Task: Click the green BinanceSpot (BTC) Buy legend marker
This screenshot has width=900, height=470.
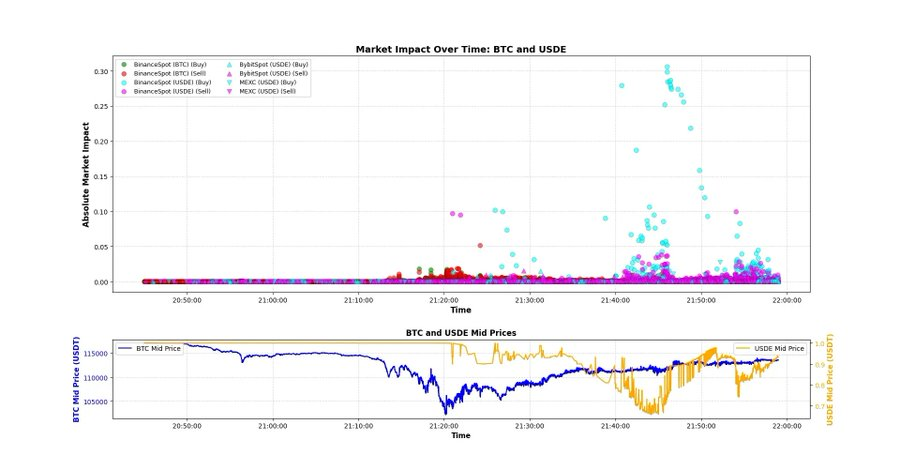Action: tap(124, 65)
